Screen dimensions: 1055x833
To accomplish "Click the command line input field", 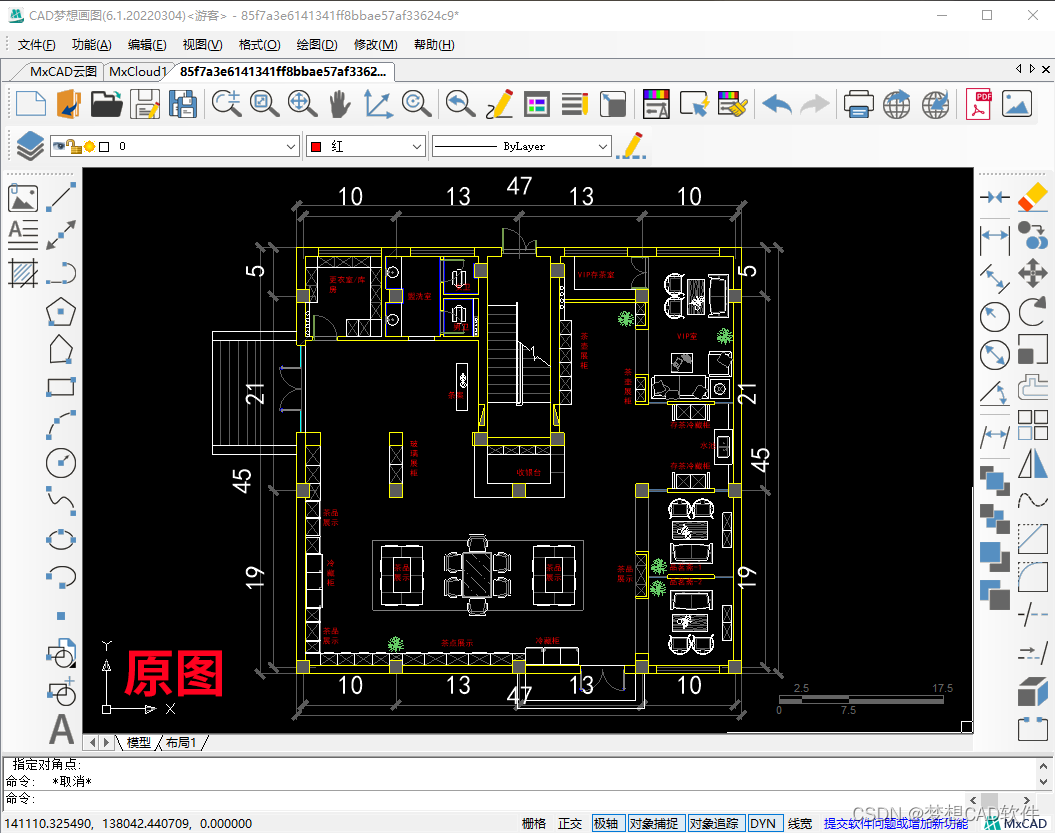I will 484,799.
